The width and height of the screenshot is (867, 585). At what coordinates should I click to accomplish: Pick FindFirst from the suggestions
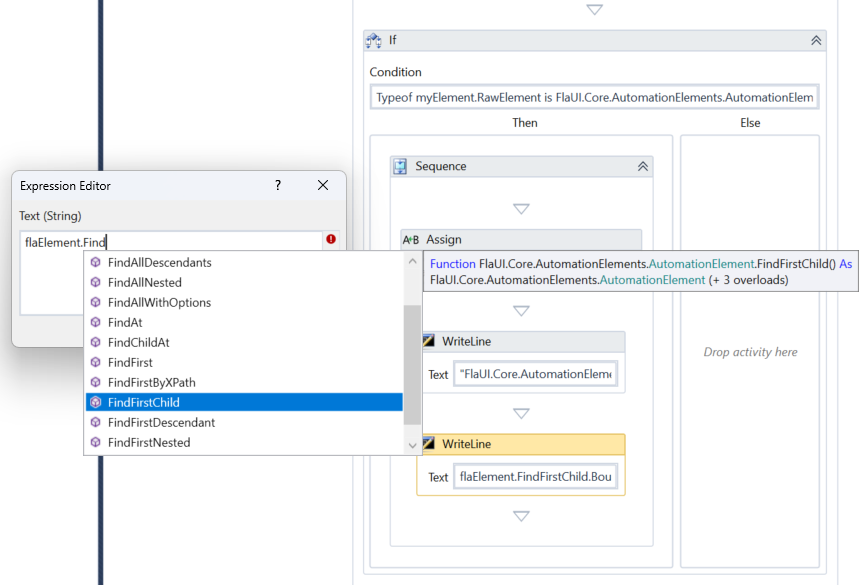click(244, 362)
